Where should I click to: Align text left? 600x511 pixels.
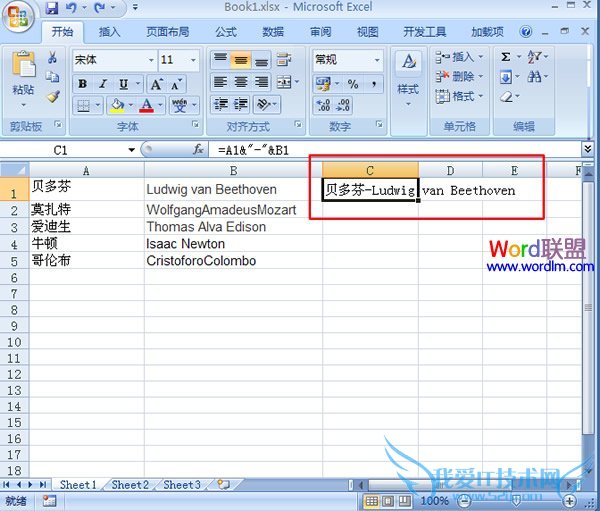tap(220, 82)
